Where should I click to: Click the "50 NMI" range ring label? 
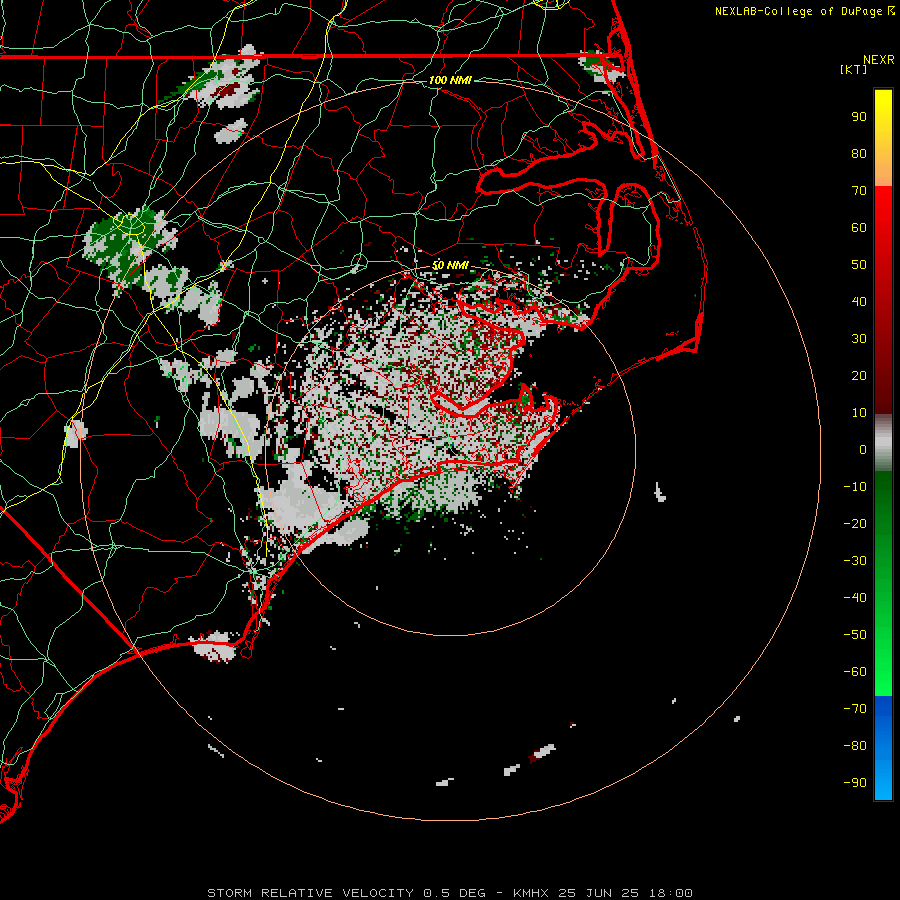coord(451,265)
